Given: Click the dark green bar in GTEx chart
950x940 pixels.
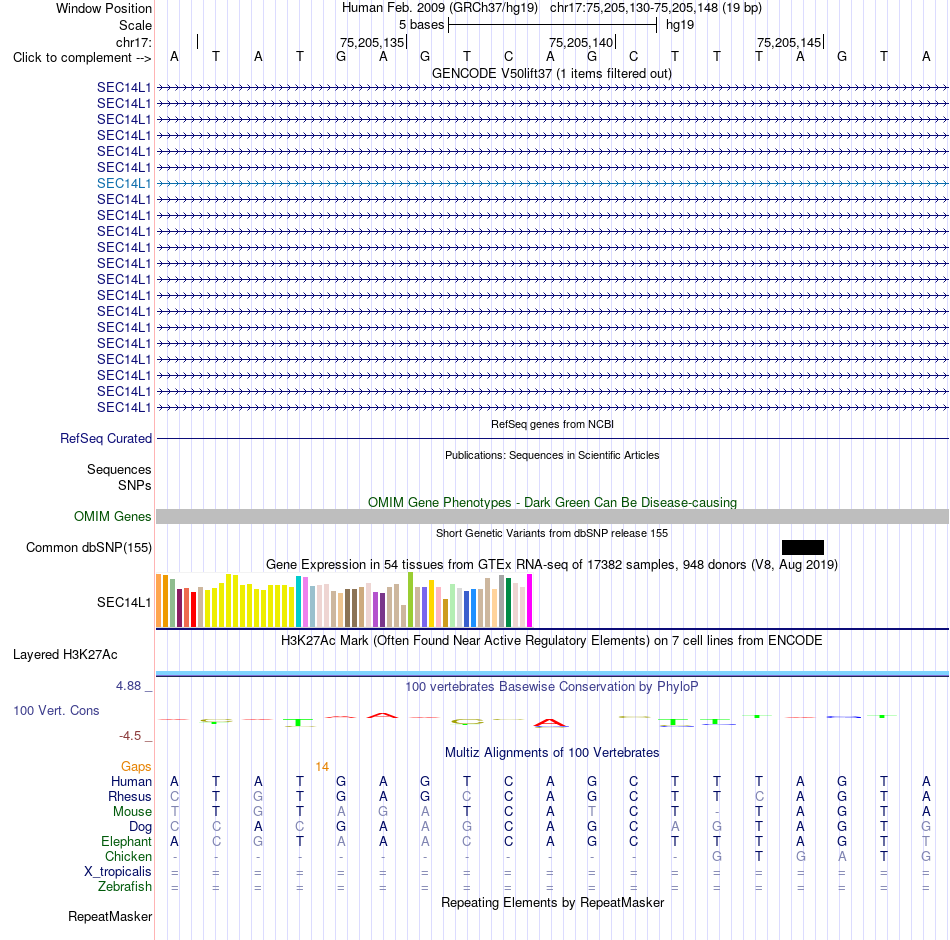Looking at the screenshot, I should click(x=508, y=602).
